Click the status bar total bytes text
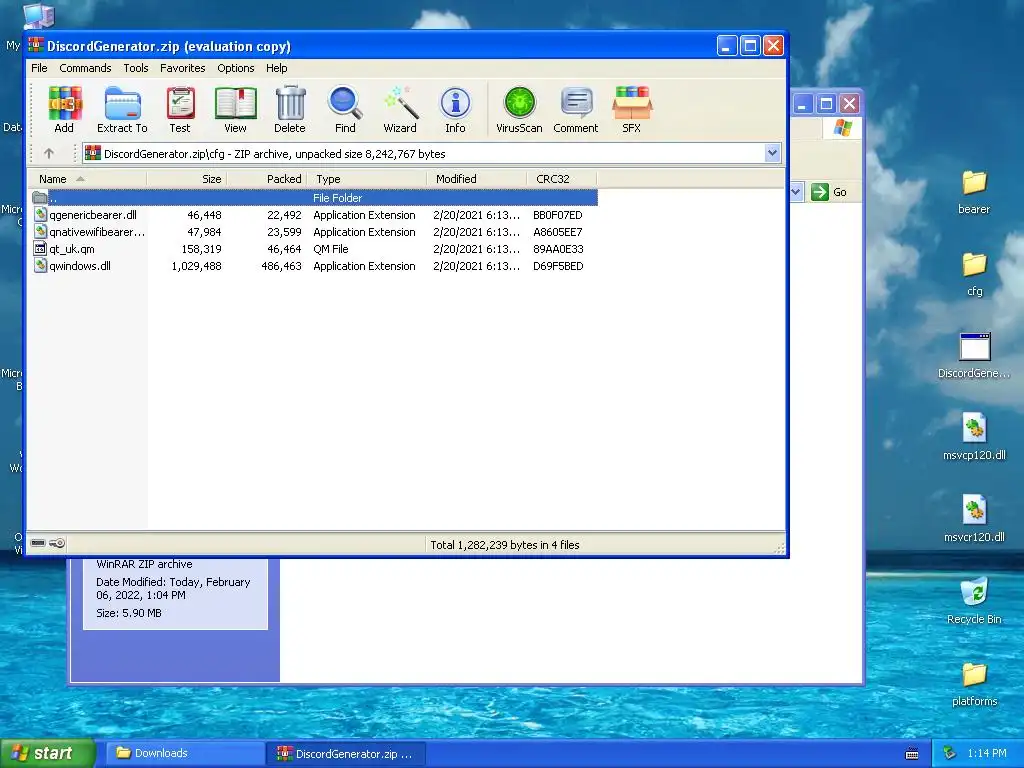 coord(505,545)
